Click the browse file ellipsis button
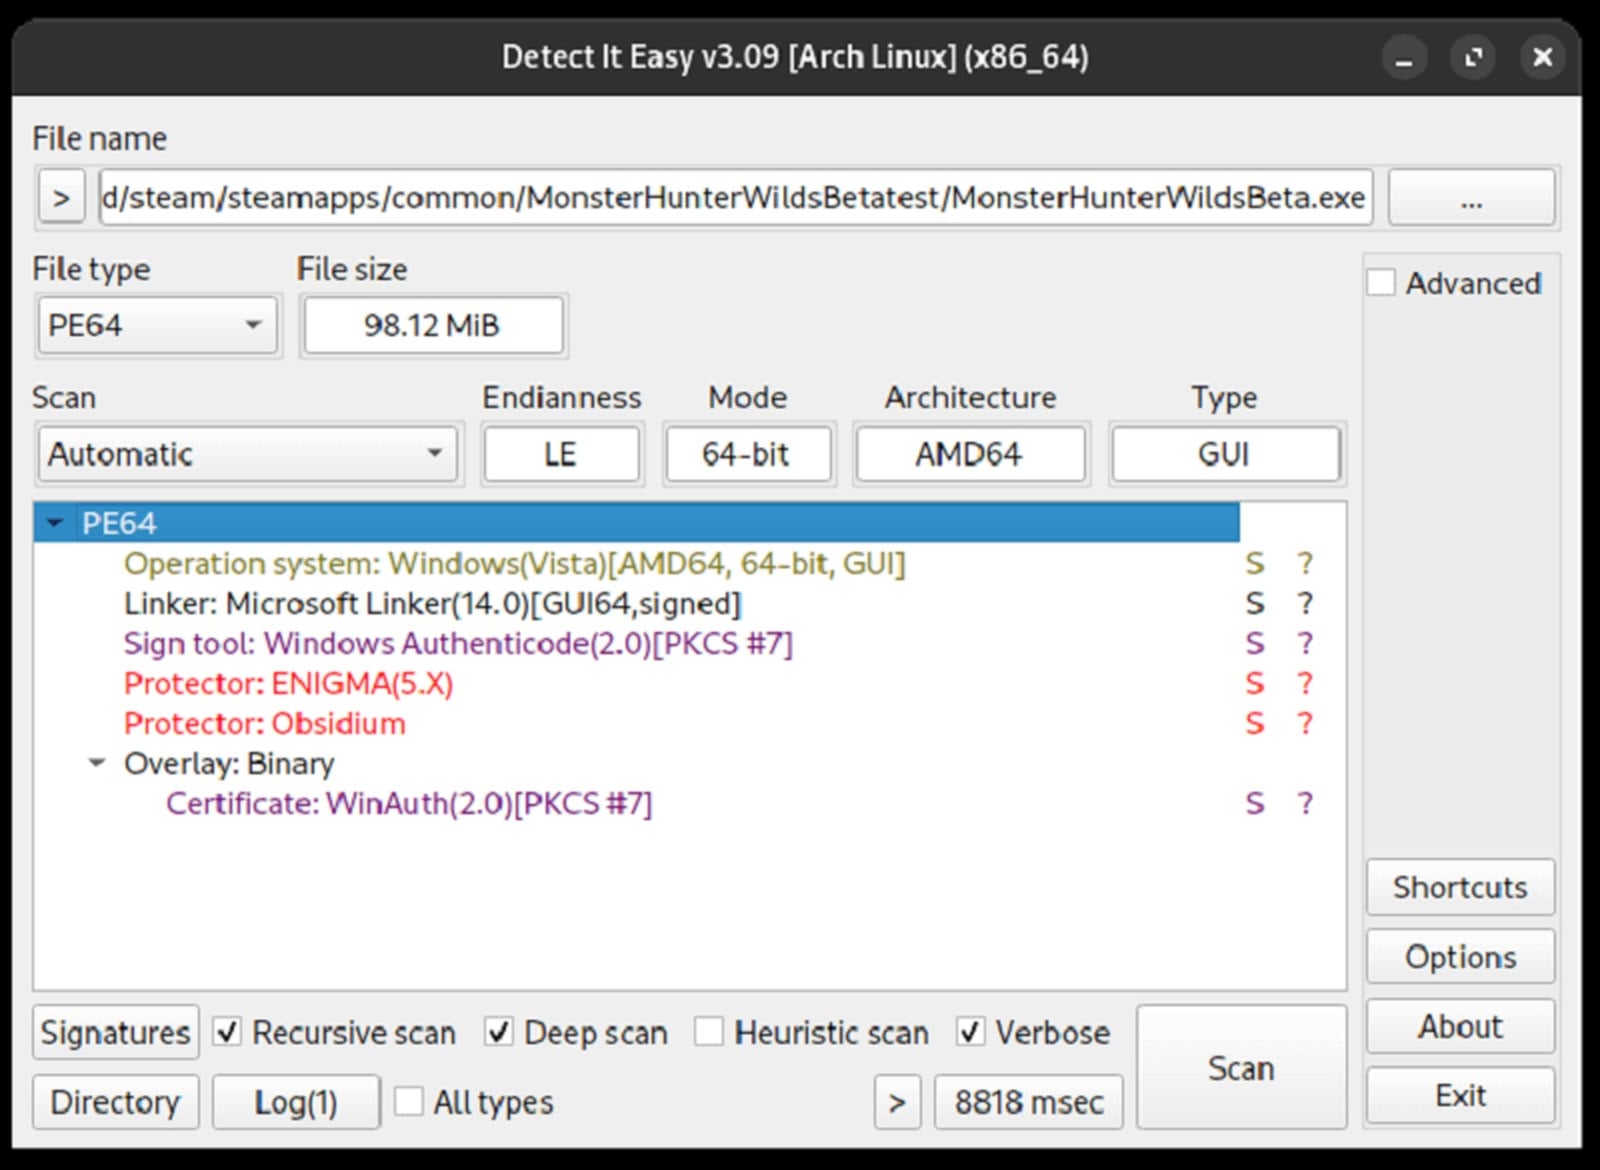This screenshot has width=1600, height=1170. coord(1471,198)
